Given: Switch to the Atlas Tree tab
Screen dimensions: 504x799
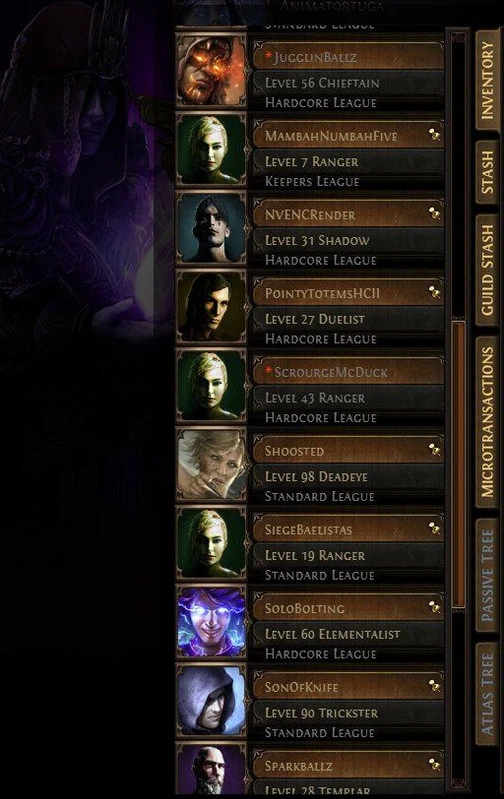Looking at the screenshot, I should 487,694.
